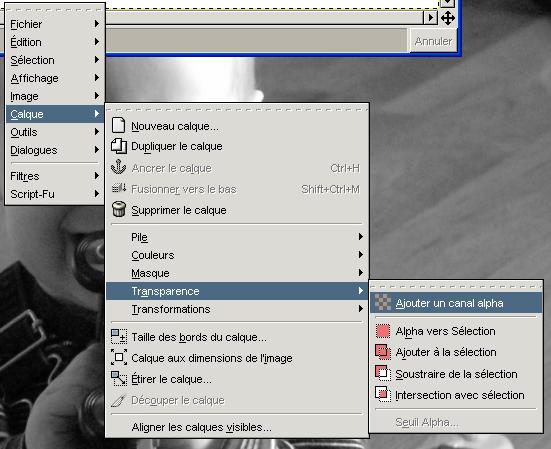Image resolution: width=551 pixels, height=449 pixels.
Task: Click the vertical scrollbar down arrow
Action: pyautogui.click(x=447, y=3)
